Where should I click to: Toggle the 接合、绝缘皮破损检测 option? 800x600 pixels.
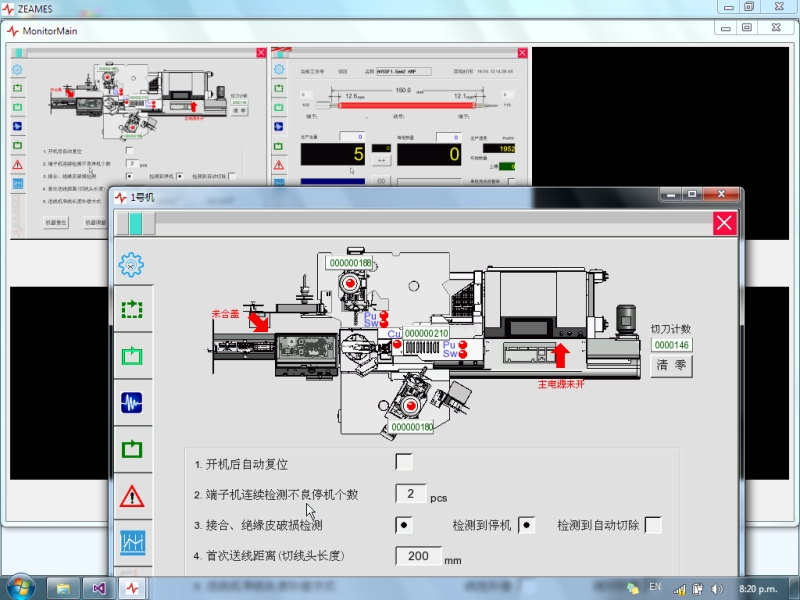(x=404, y=525)
